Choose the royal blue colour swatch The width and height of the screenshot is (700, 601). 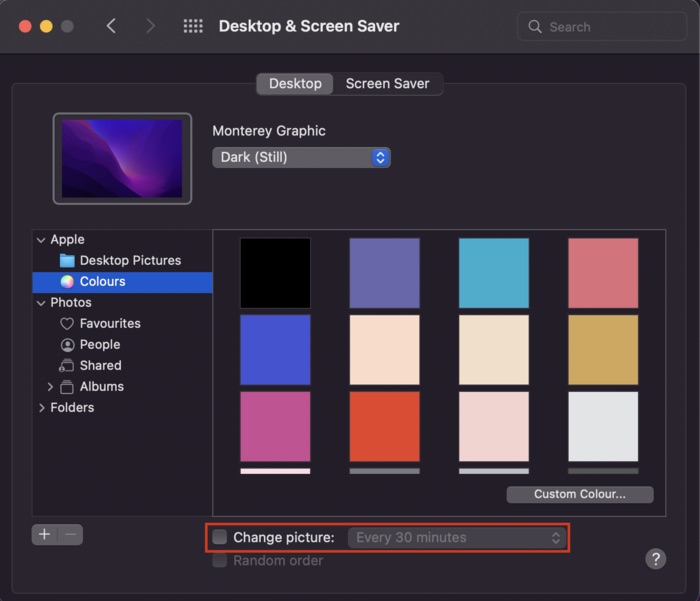tap(275, 350)
